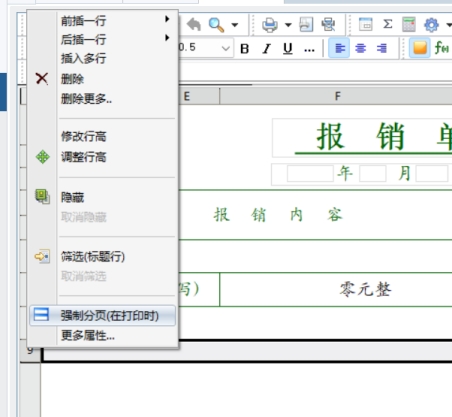Click the calendar window toolbar icon

[x=366, y=24]
